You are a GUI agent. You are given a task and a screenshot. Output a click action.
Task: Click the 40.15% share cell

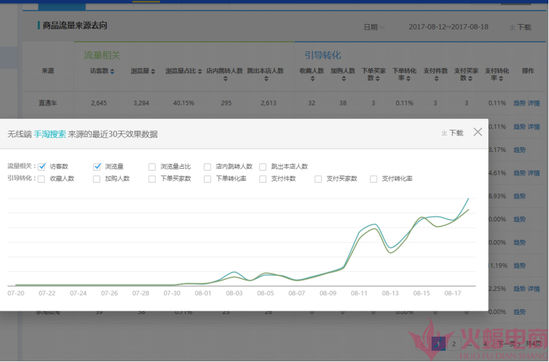[183, 103]
